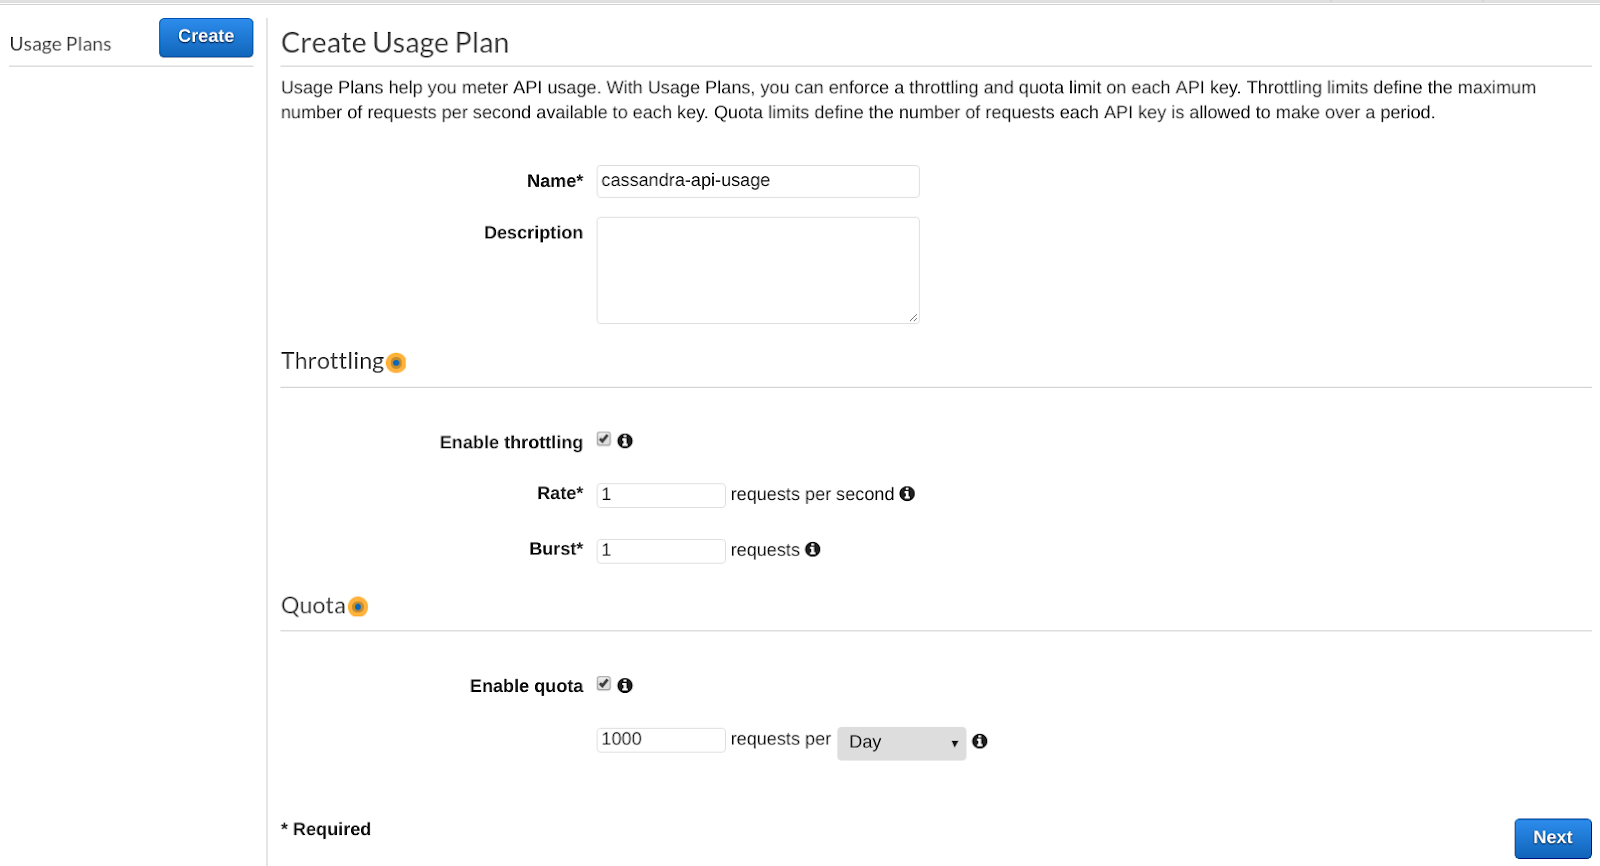Image resolution: width=1600 pixels, height=866 pixels.
Task: Focus the Rate requests per second field
Action: pyautogui.click(x=660, y=495)
